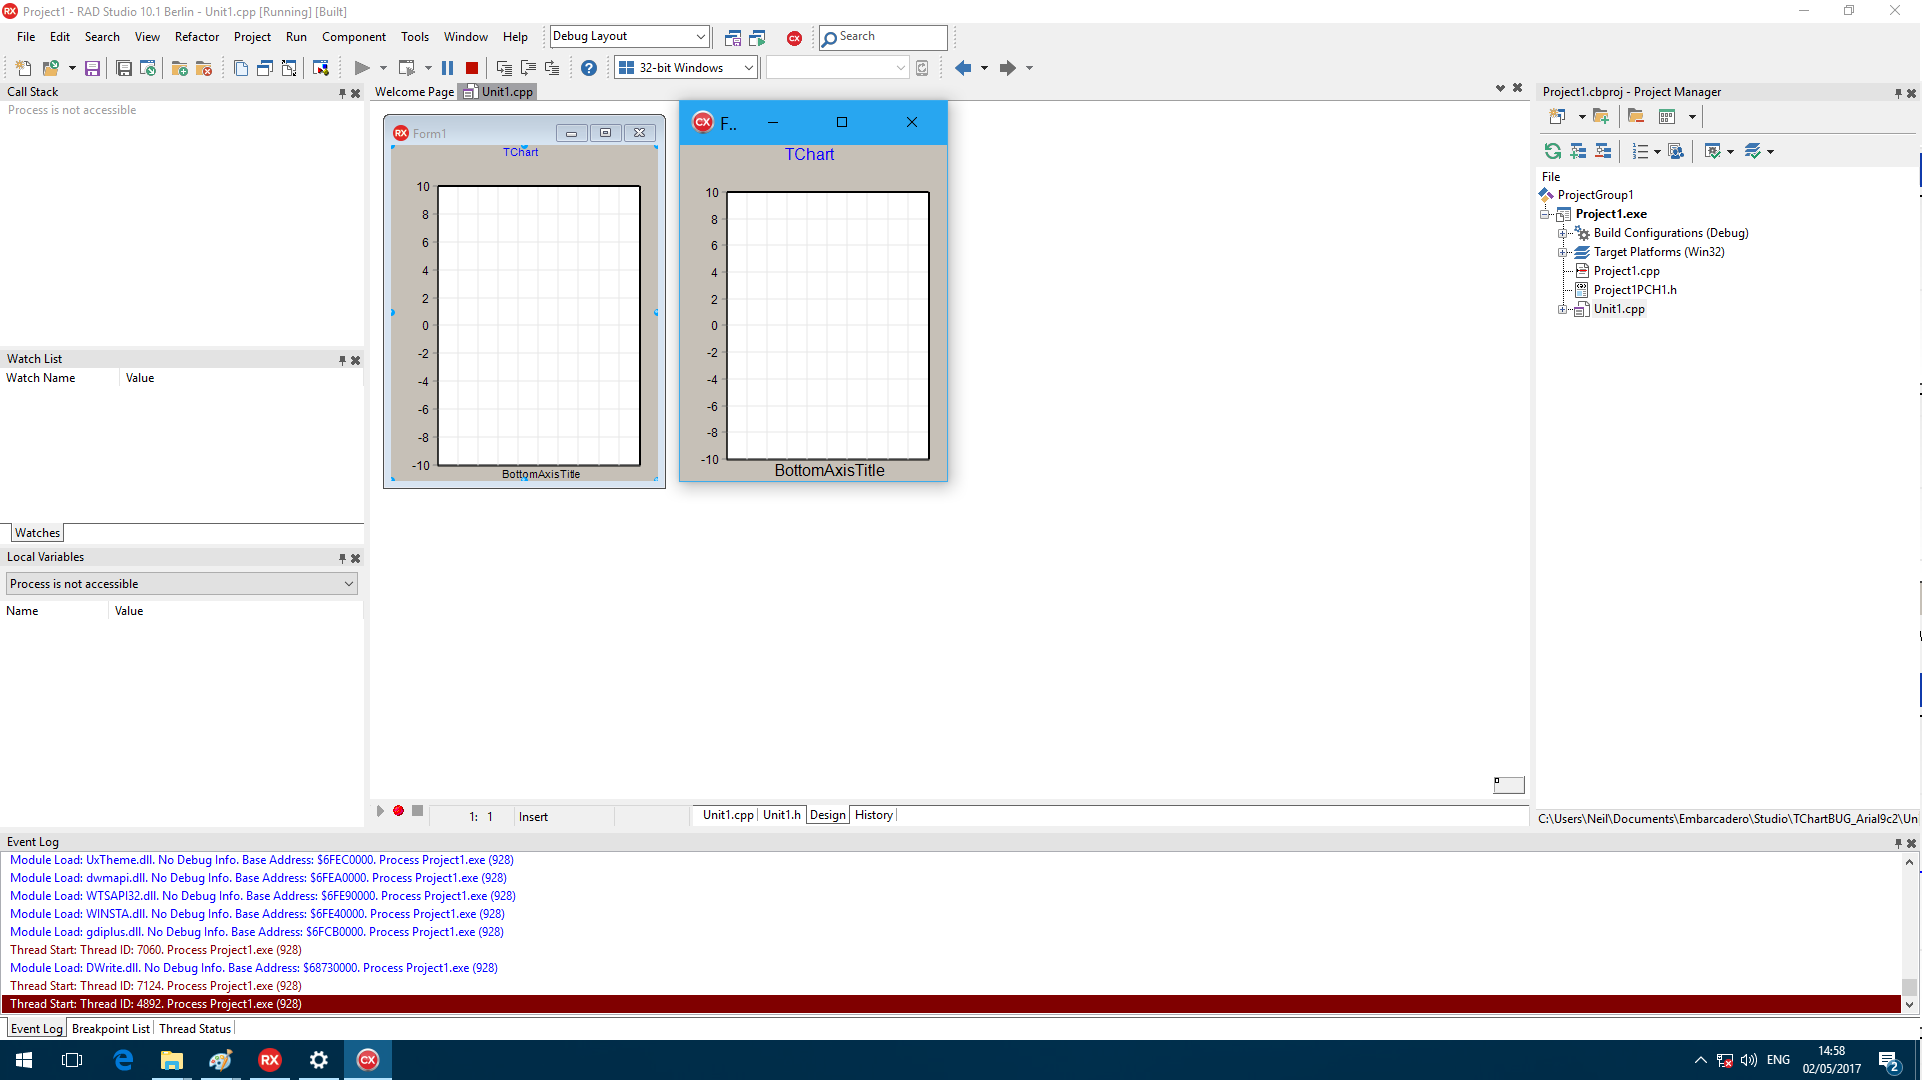Screen dimensions: 1922x1080
Task: Switch to the Welcome Page tab
Action: coord(414,92)
